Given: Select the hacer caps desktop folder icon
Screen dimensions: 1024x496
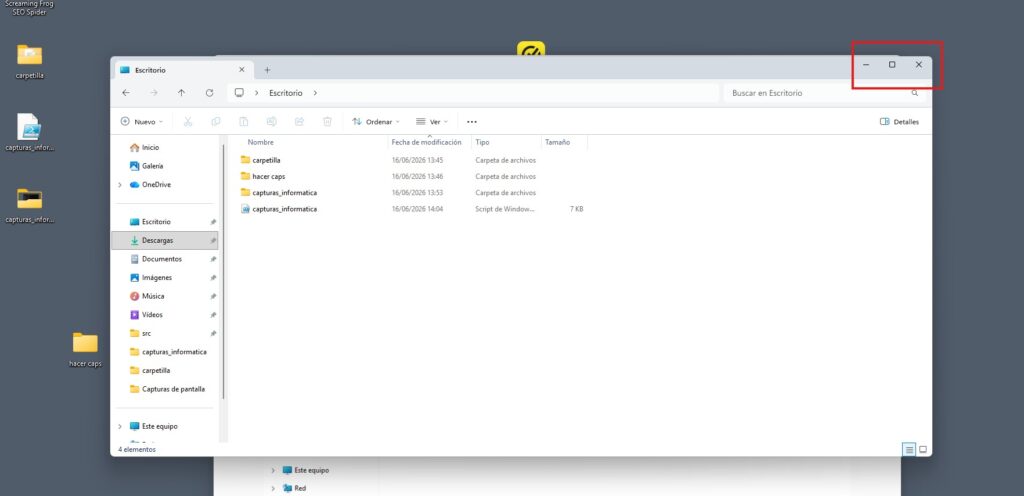Looking at the screenshot, I should pyautogui.click(x=85, y=349).
